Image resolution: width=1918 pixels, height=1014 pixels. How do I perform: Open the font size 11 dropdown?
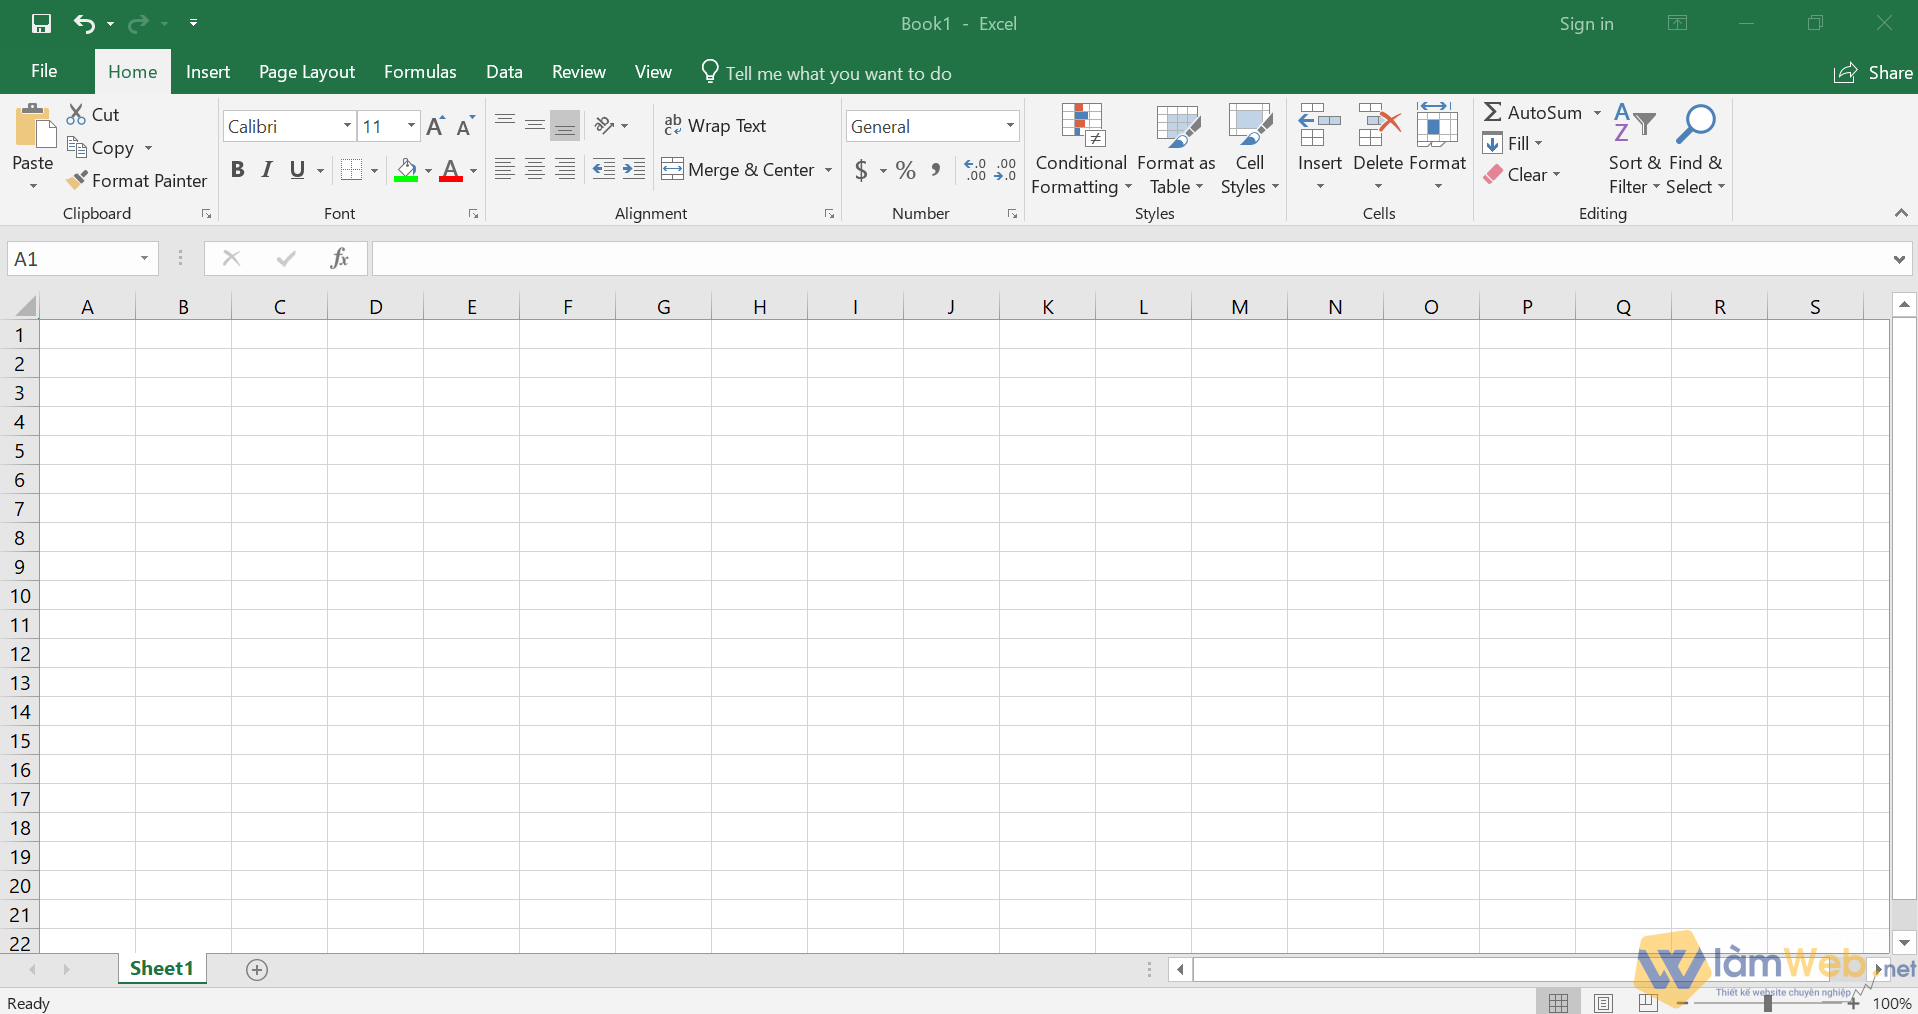click(x=411, y=126)
